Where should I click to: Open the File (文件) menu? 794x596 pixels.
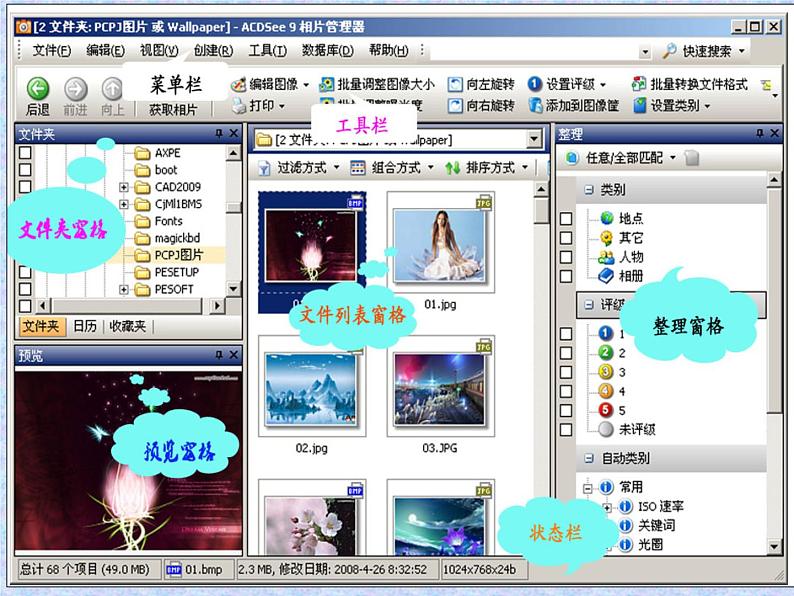[52, 50]
